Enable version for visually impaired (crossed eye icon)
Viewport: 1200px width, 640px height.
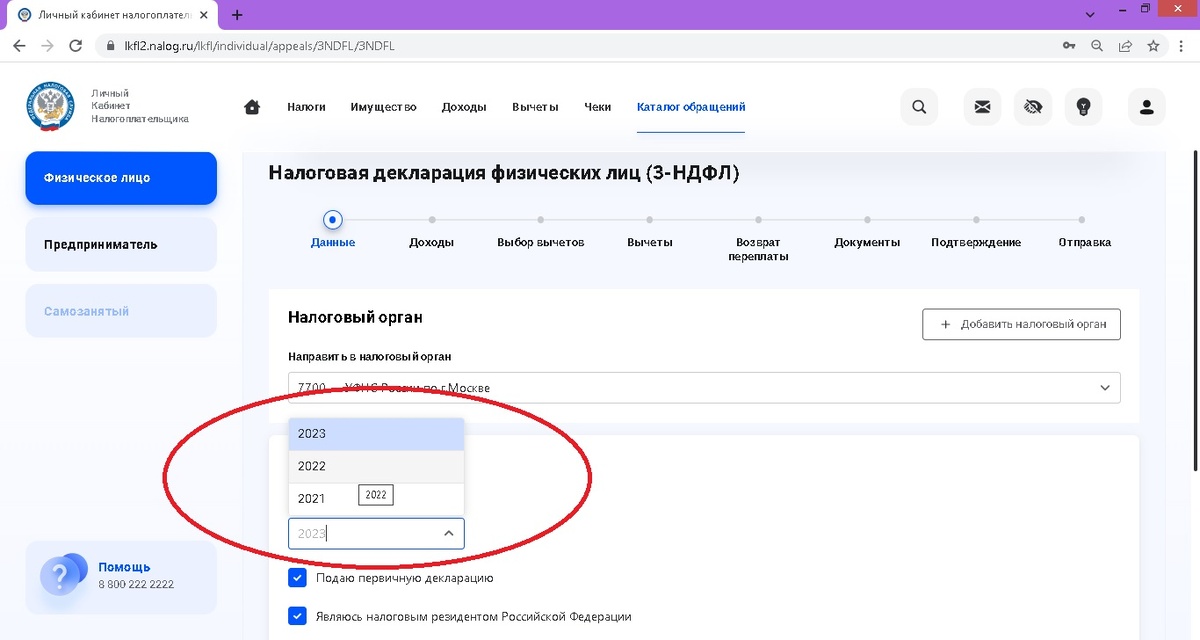pos(1032,107)
